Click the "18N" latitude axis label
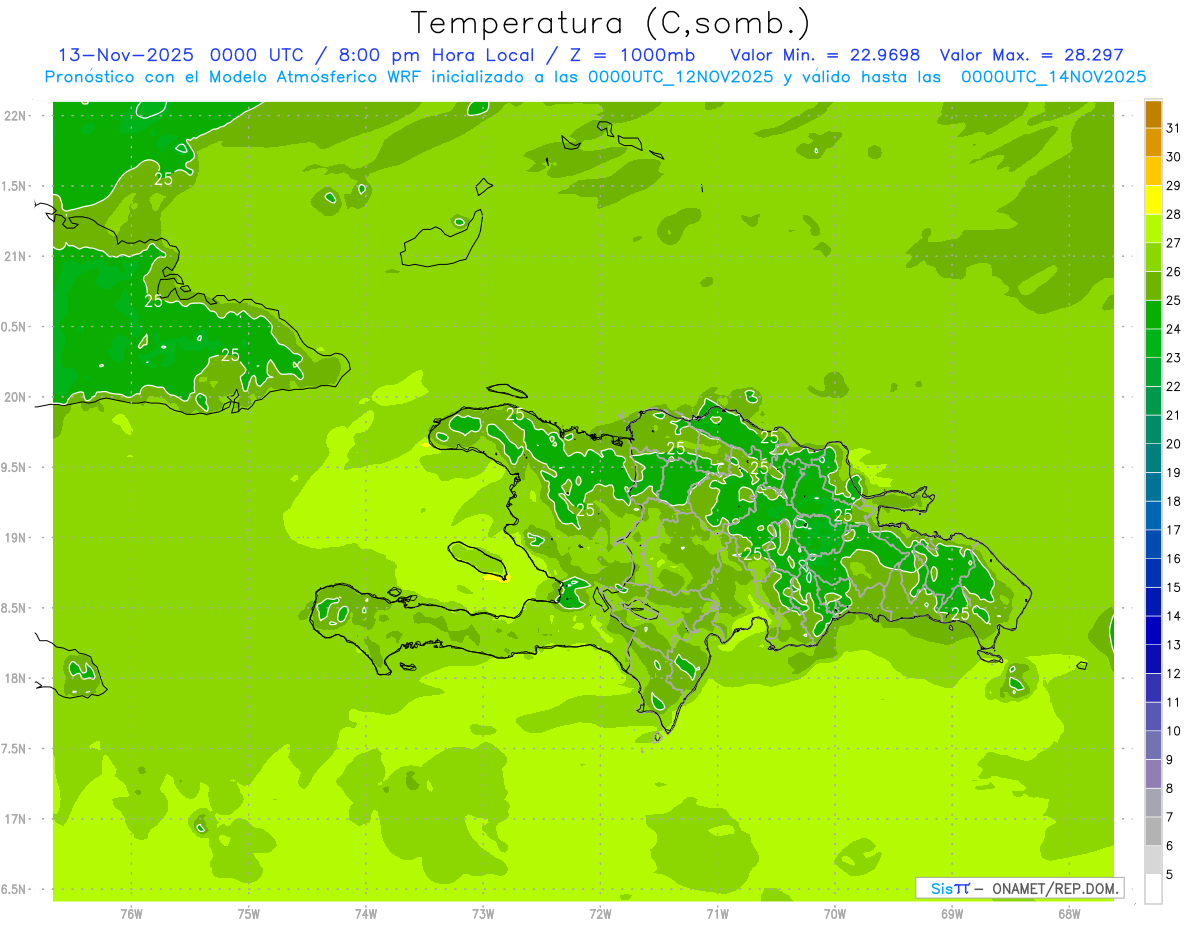The width and height of the screenshot is (1200, 927). coord(16,678)
